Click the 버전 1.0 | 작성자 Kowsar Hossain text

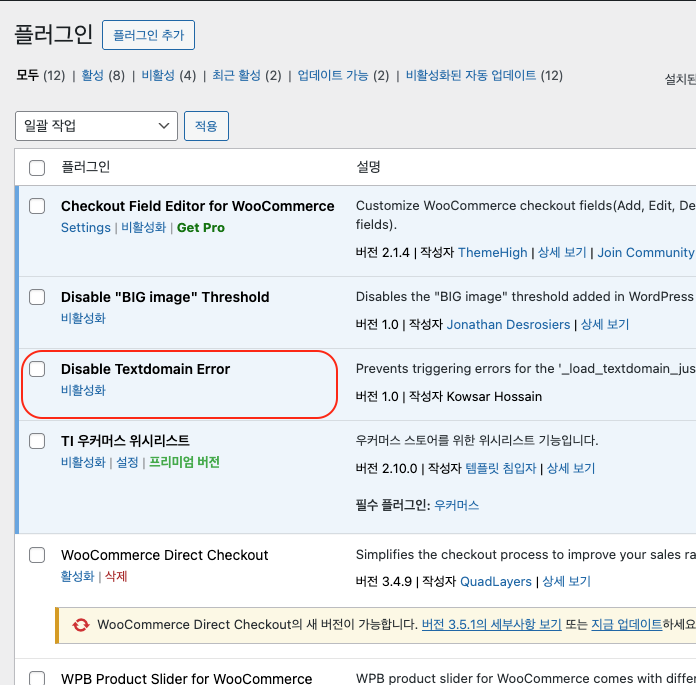tap(449, 396)
